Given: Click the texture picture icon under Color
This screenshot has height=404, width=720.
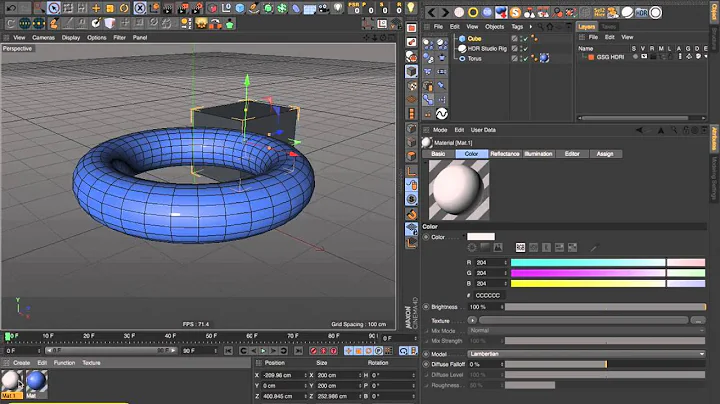Looking at the screenshot, I should click(x=498, y=247).
